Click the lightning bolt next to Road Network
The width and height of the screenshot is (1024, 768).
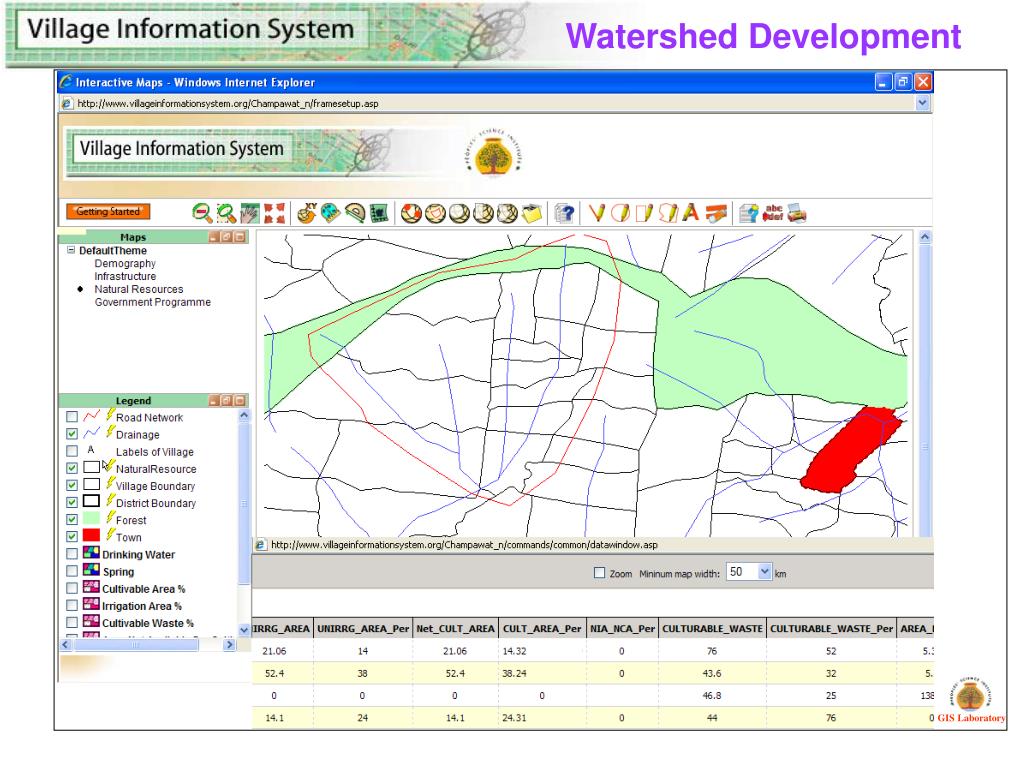110,415
